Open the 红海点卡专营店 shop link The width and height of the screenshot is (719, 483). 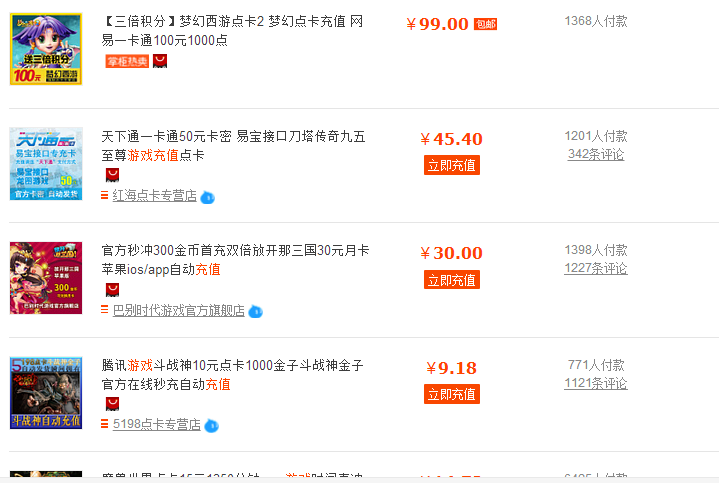tap(155, 196)
